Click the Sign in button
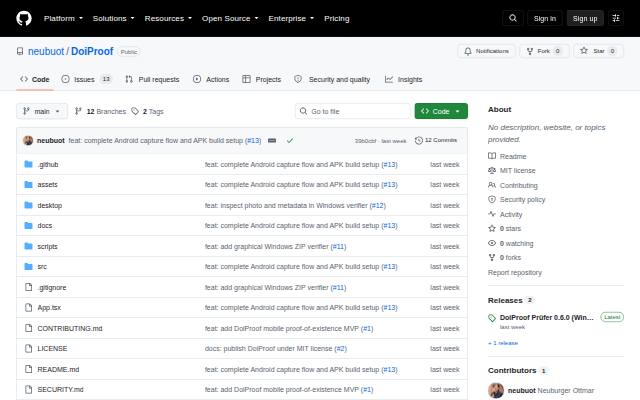640x400 pixels. (x=544, y=18)
